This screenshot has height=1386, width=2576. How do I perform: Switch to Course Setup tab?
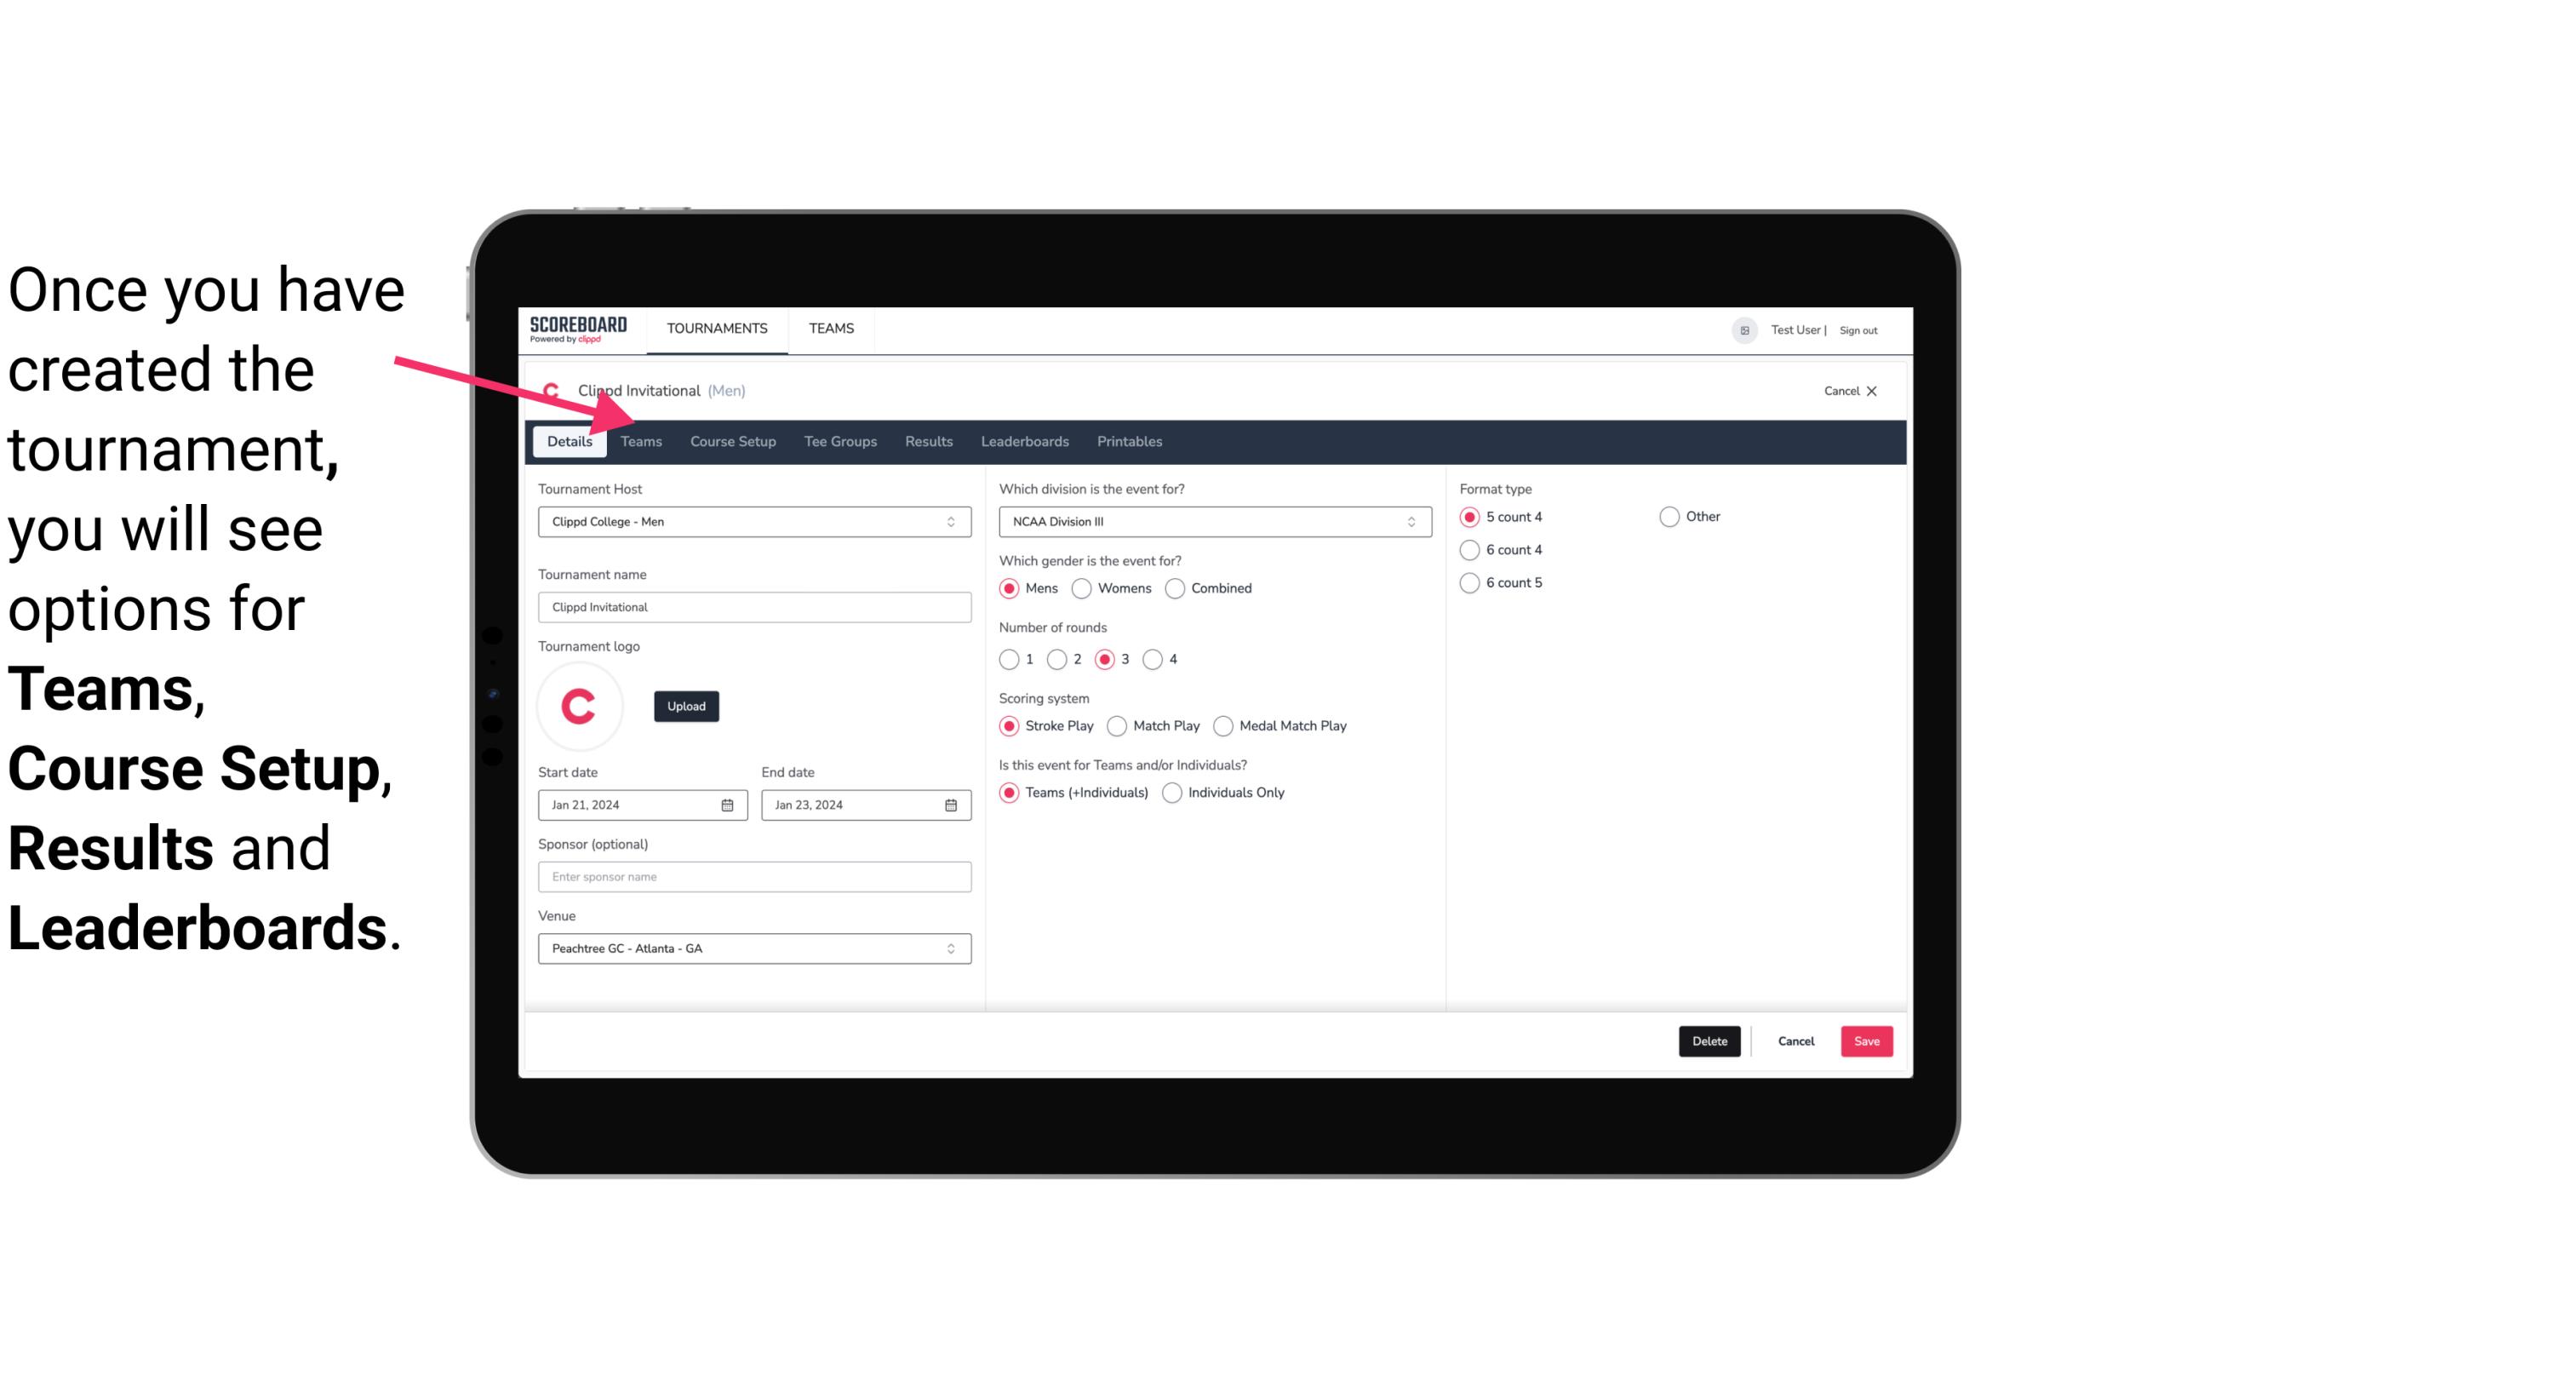[732, 440]
